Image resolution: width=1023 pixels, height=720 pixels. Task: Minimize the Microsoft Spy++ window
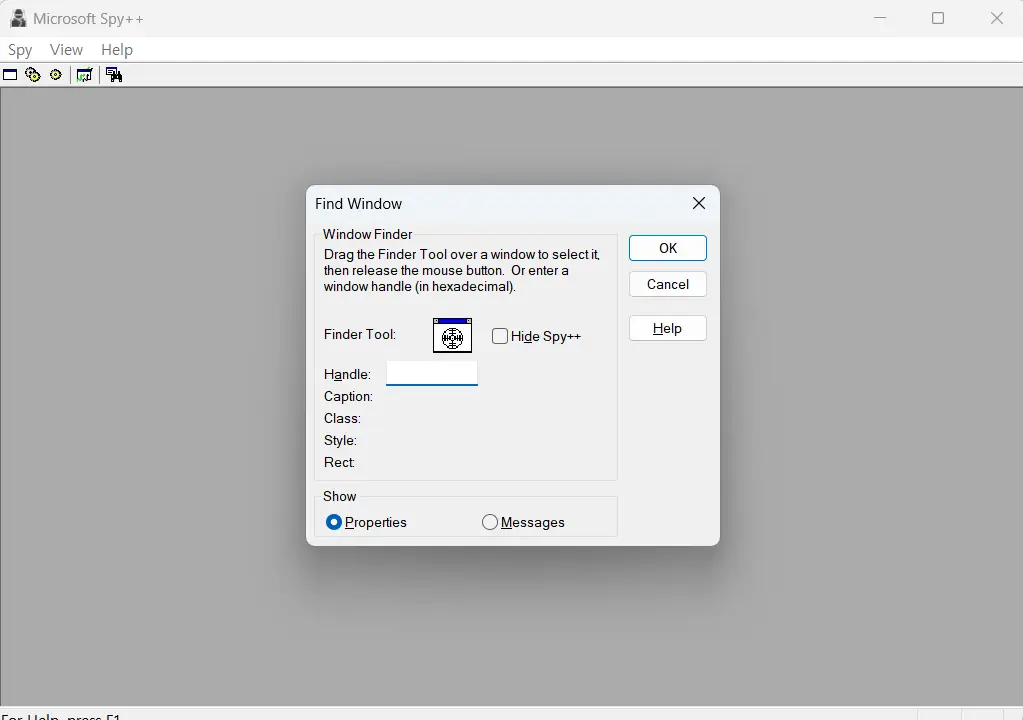coord(880,18)
